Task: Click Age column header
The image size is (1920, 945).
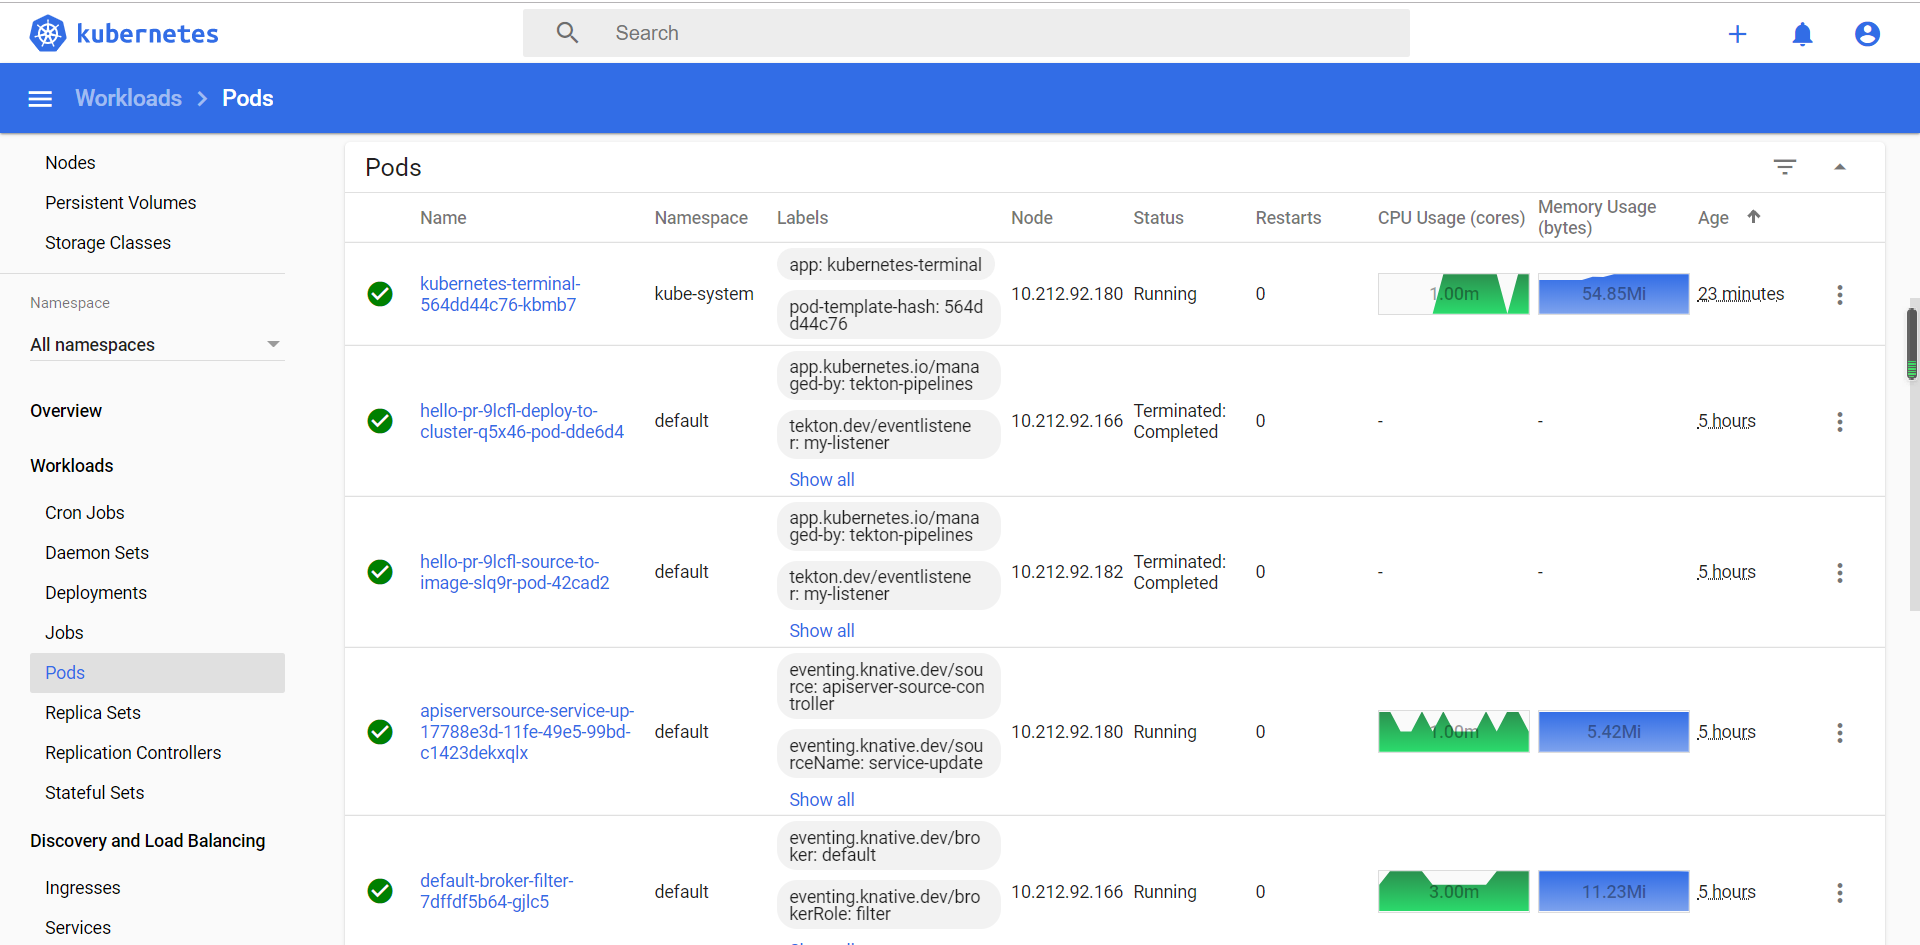Action: click(x=1713, y=218)
